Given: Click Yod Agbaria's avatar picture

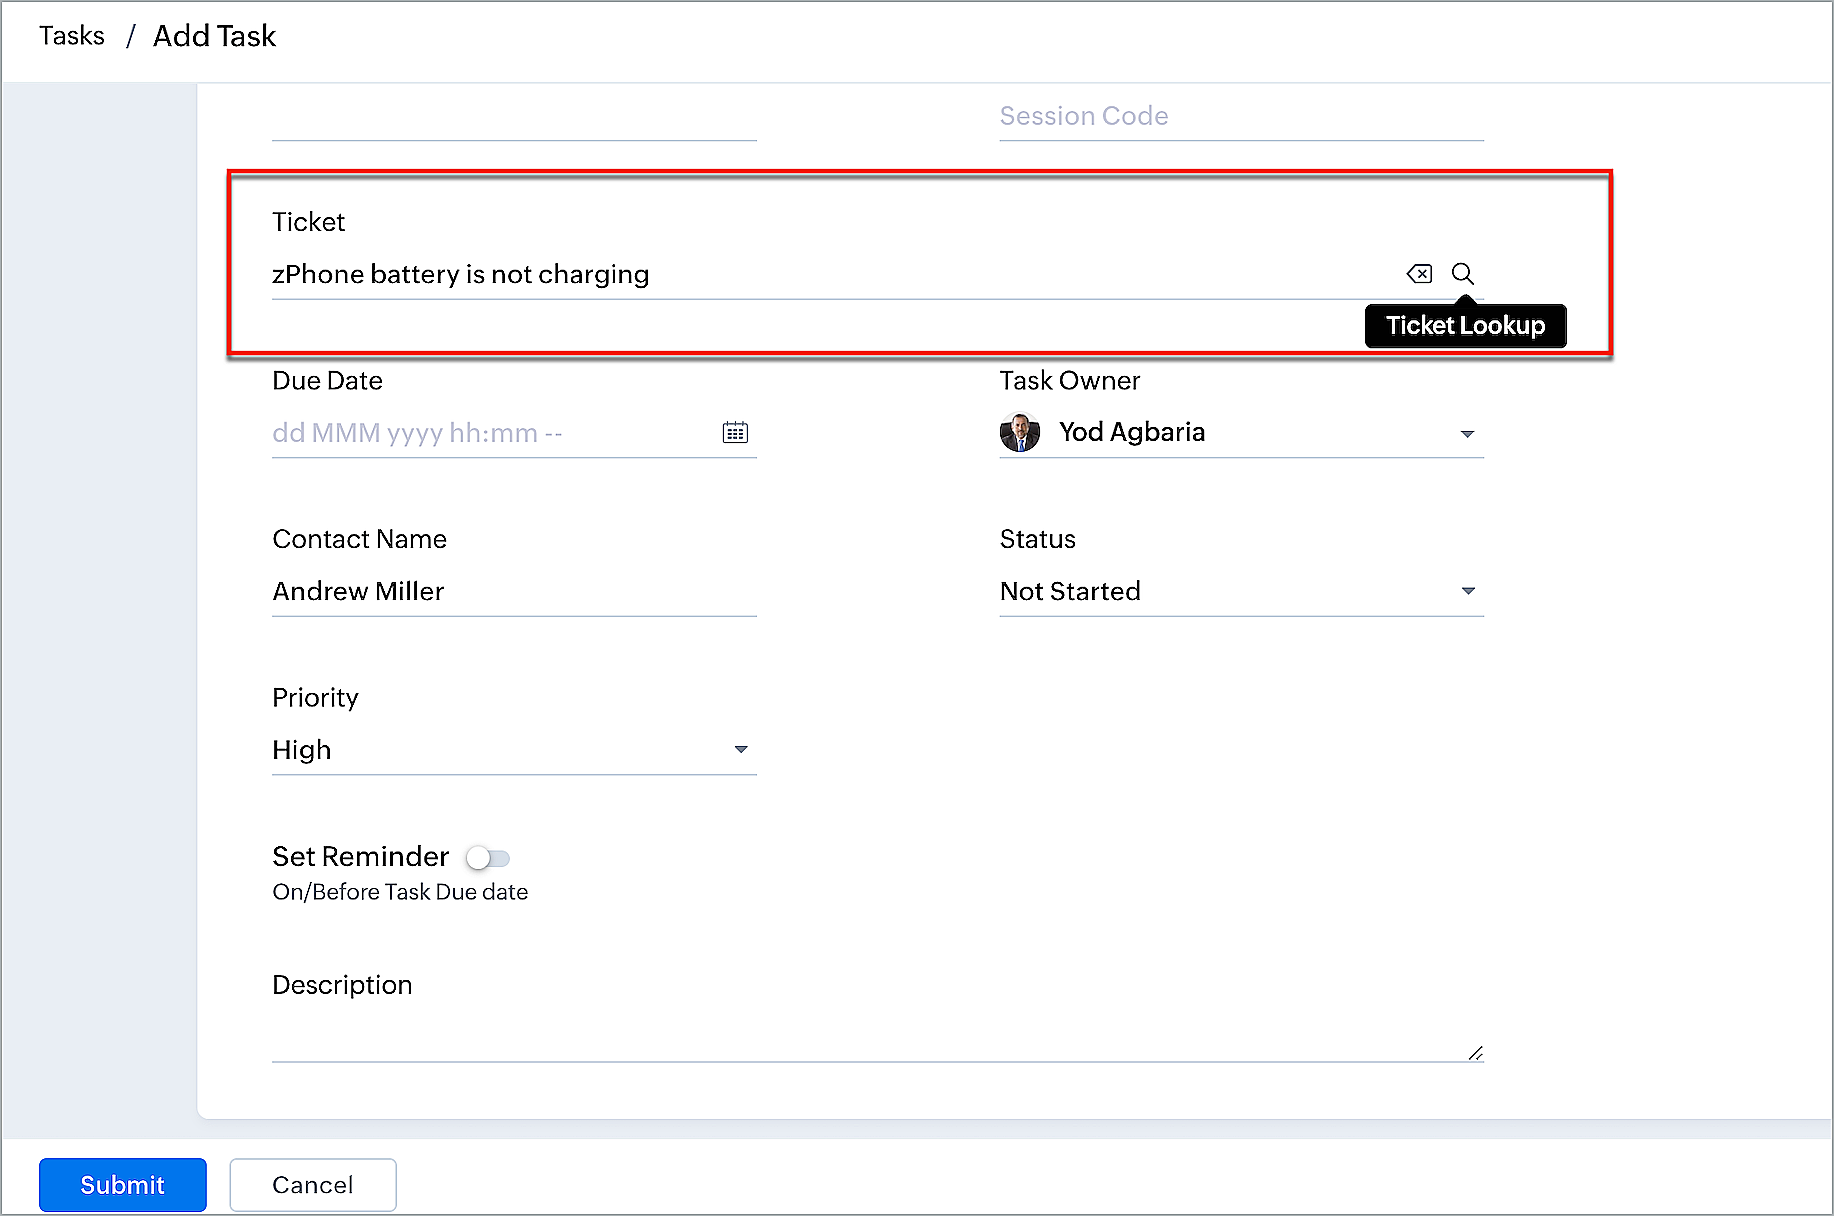Looking at the screenshot, I should click(1020, 433).
